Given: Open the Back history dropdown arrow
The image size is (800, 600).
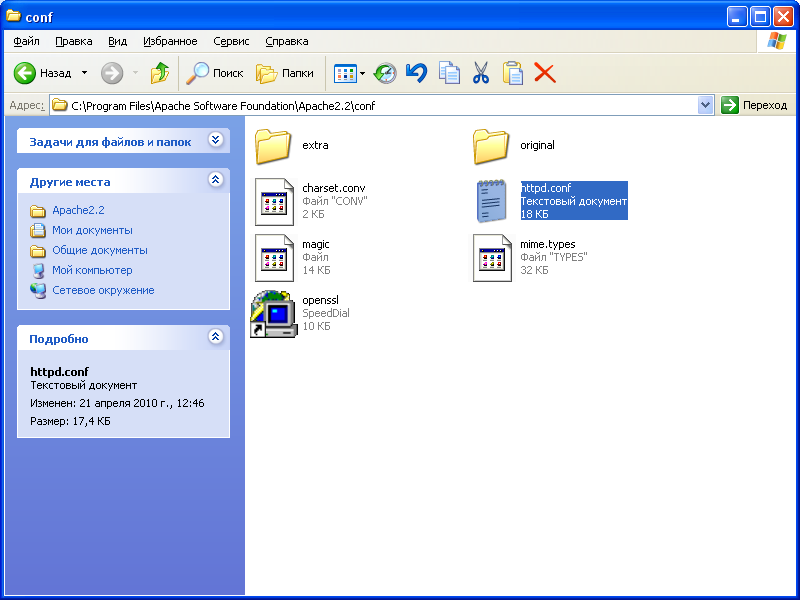Looking at the screenshot, I should click(x=85, y=73).
